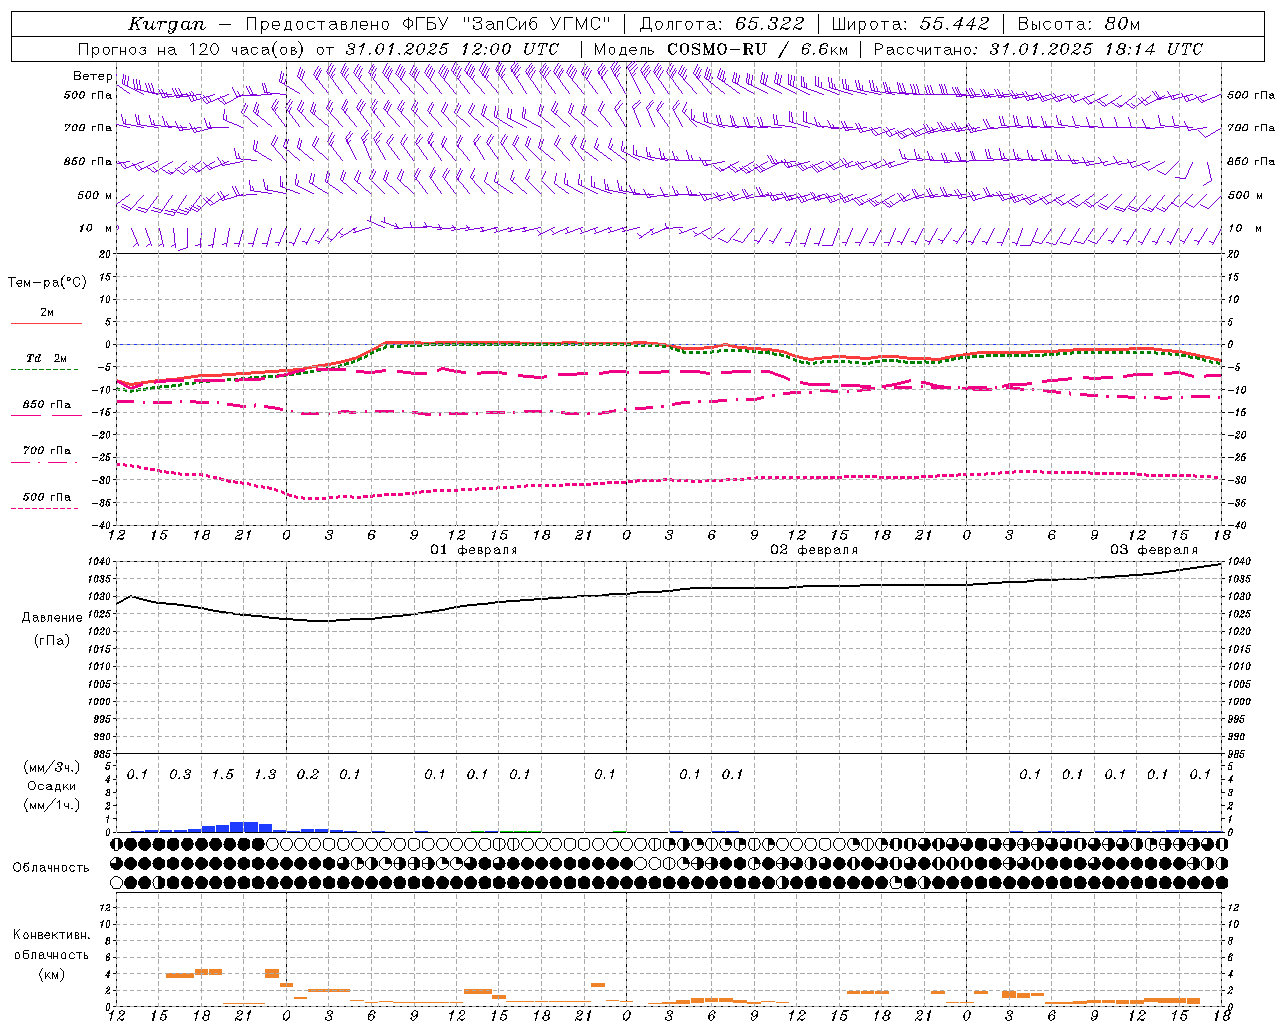Click the Облачность cloud cover label

(x=51, y=868)
